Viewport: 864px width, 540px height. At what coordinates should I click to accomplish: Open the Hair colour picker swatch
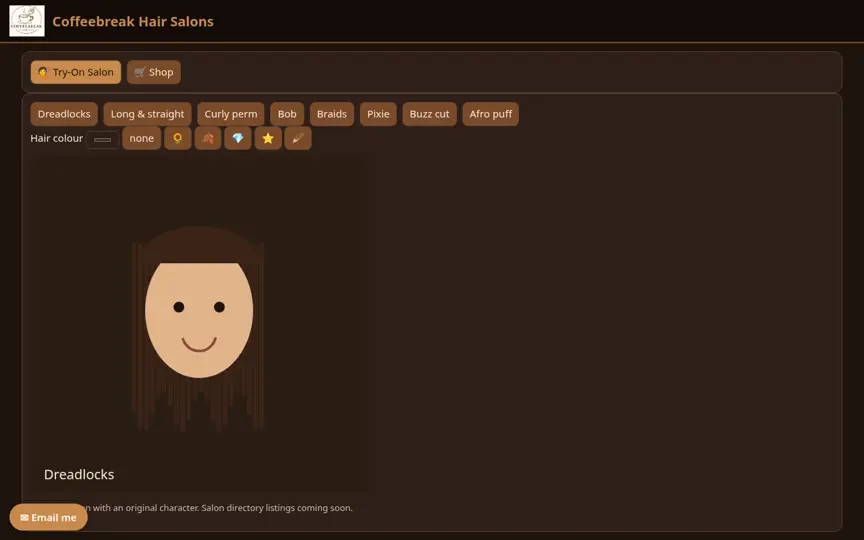point(102,139)
